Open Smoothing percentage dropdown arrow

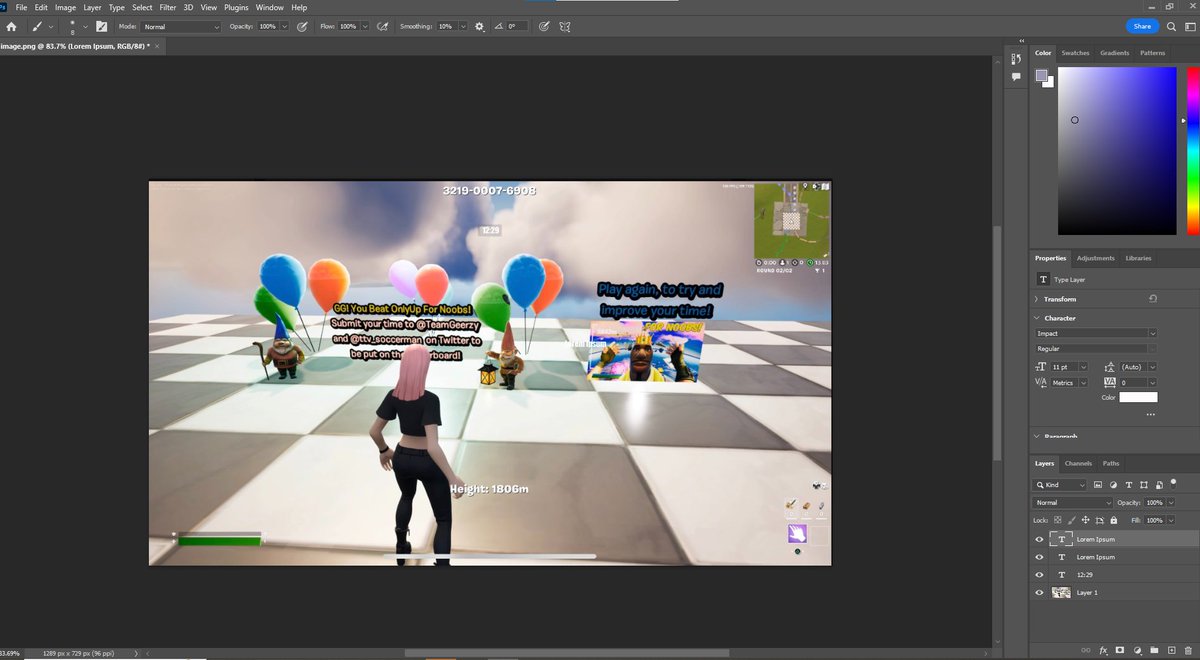[463, 27]
